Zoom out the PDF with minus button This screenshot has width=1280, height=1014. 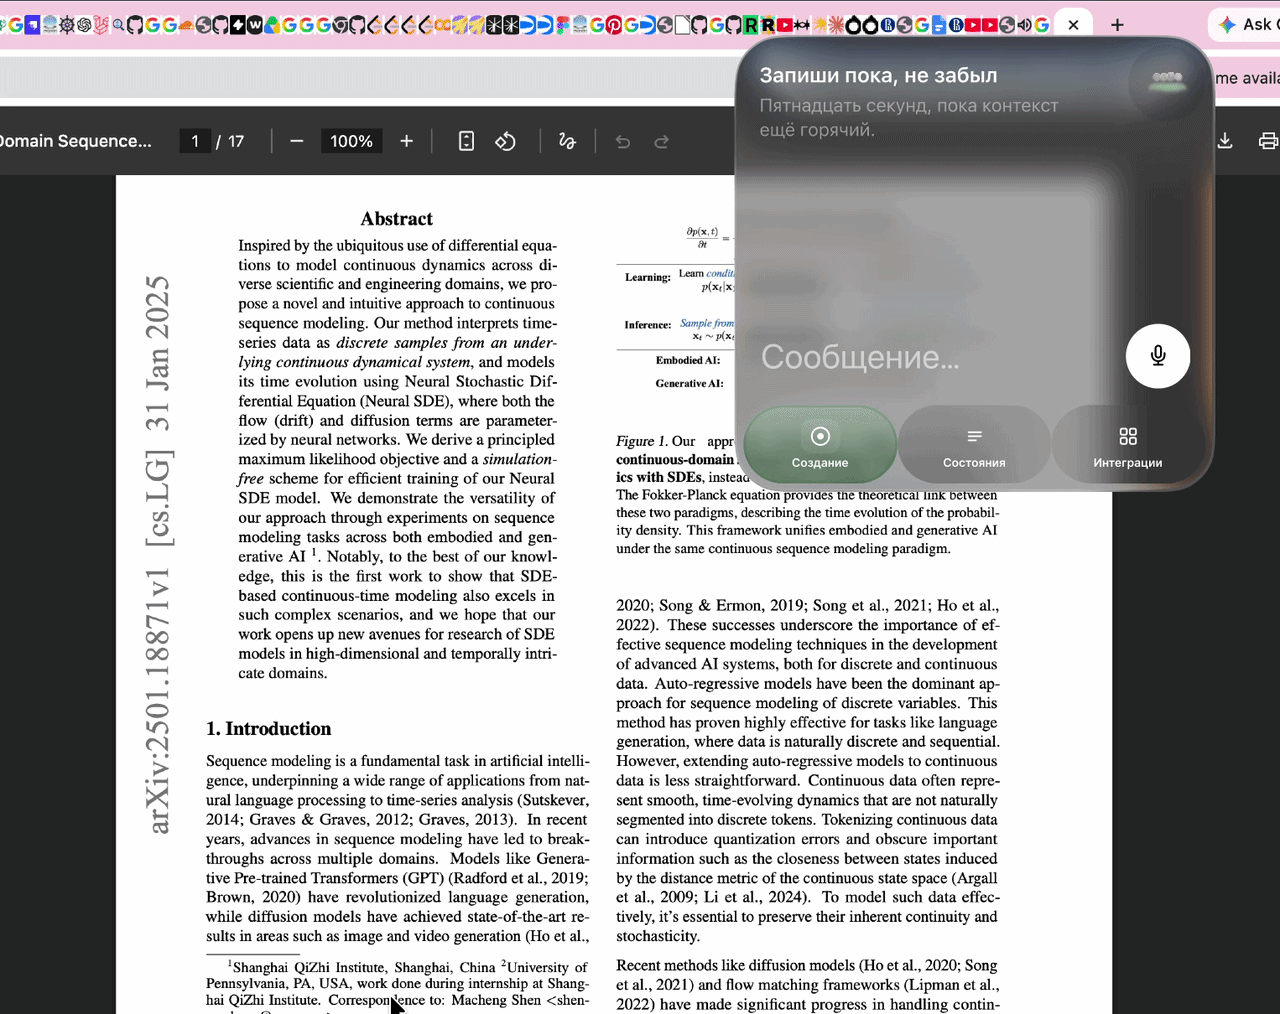(x=296, y=141)
